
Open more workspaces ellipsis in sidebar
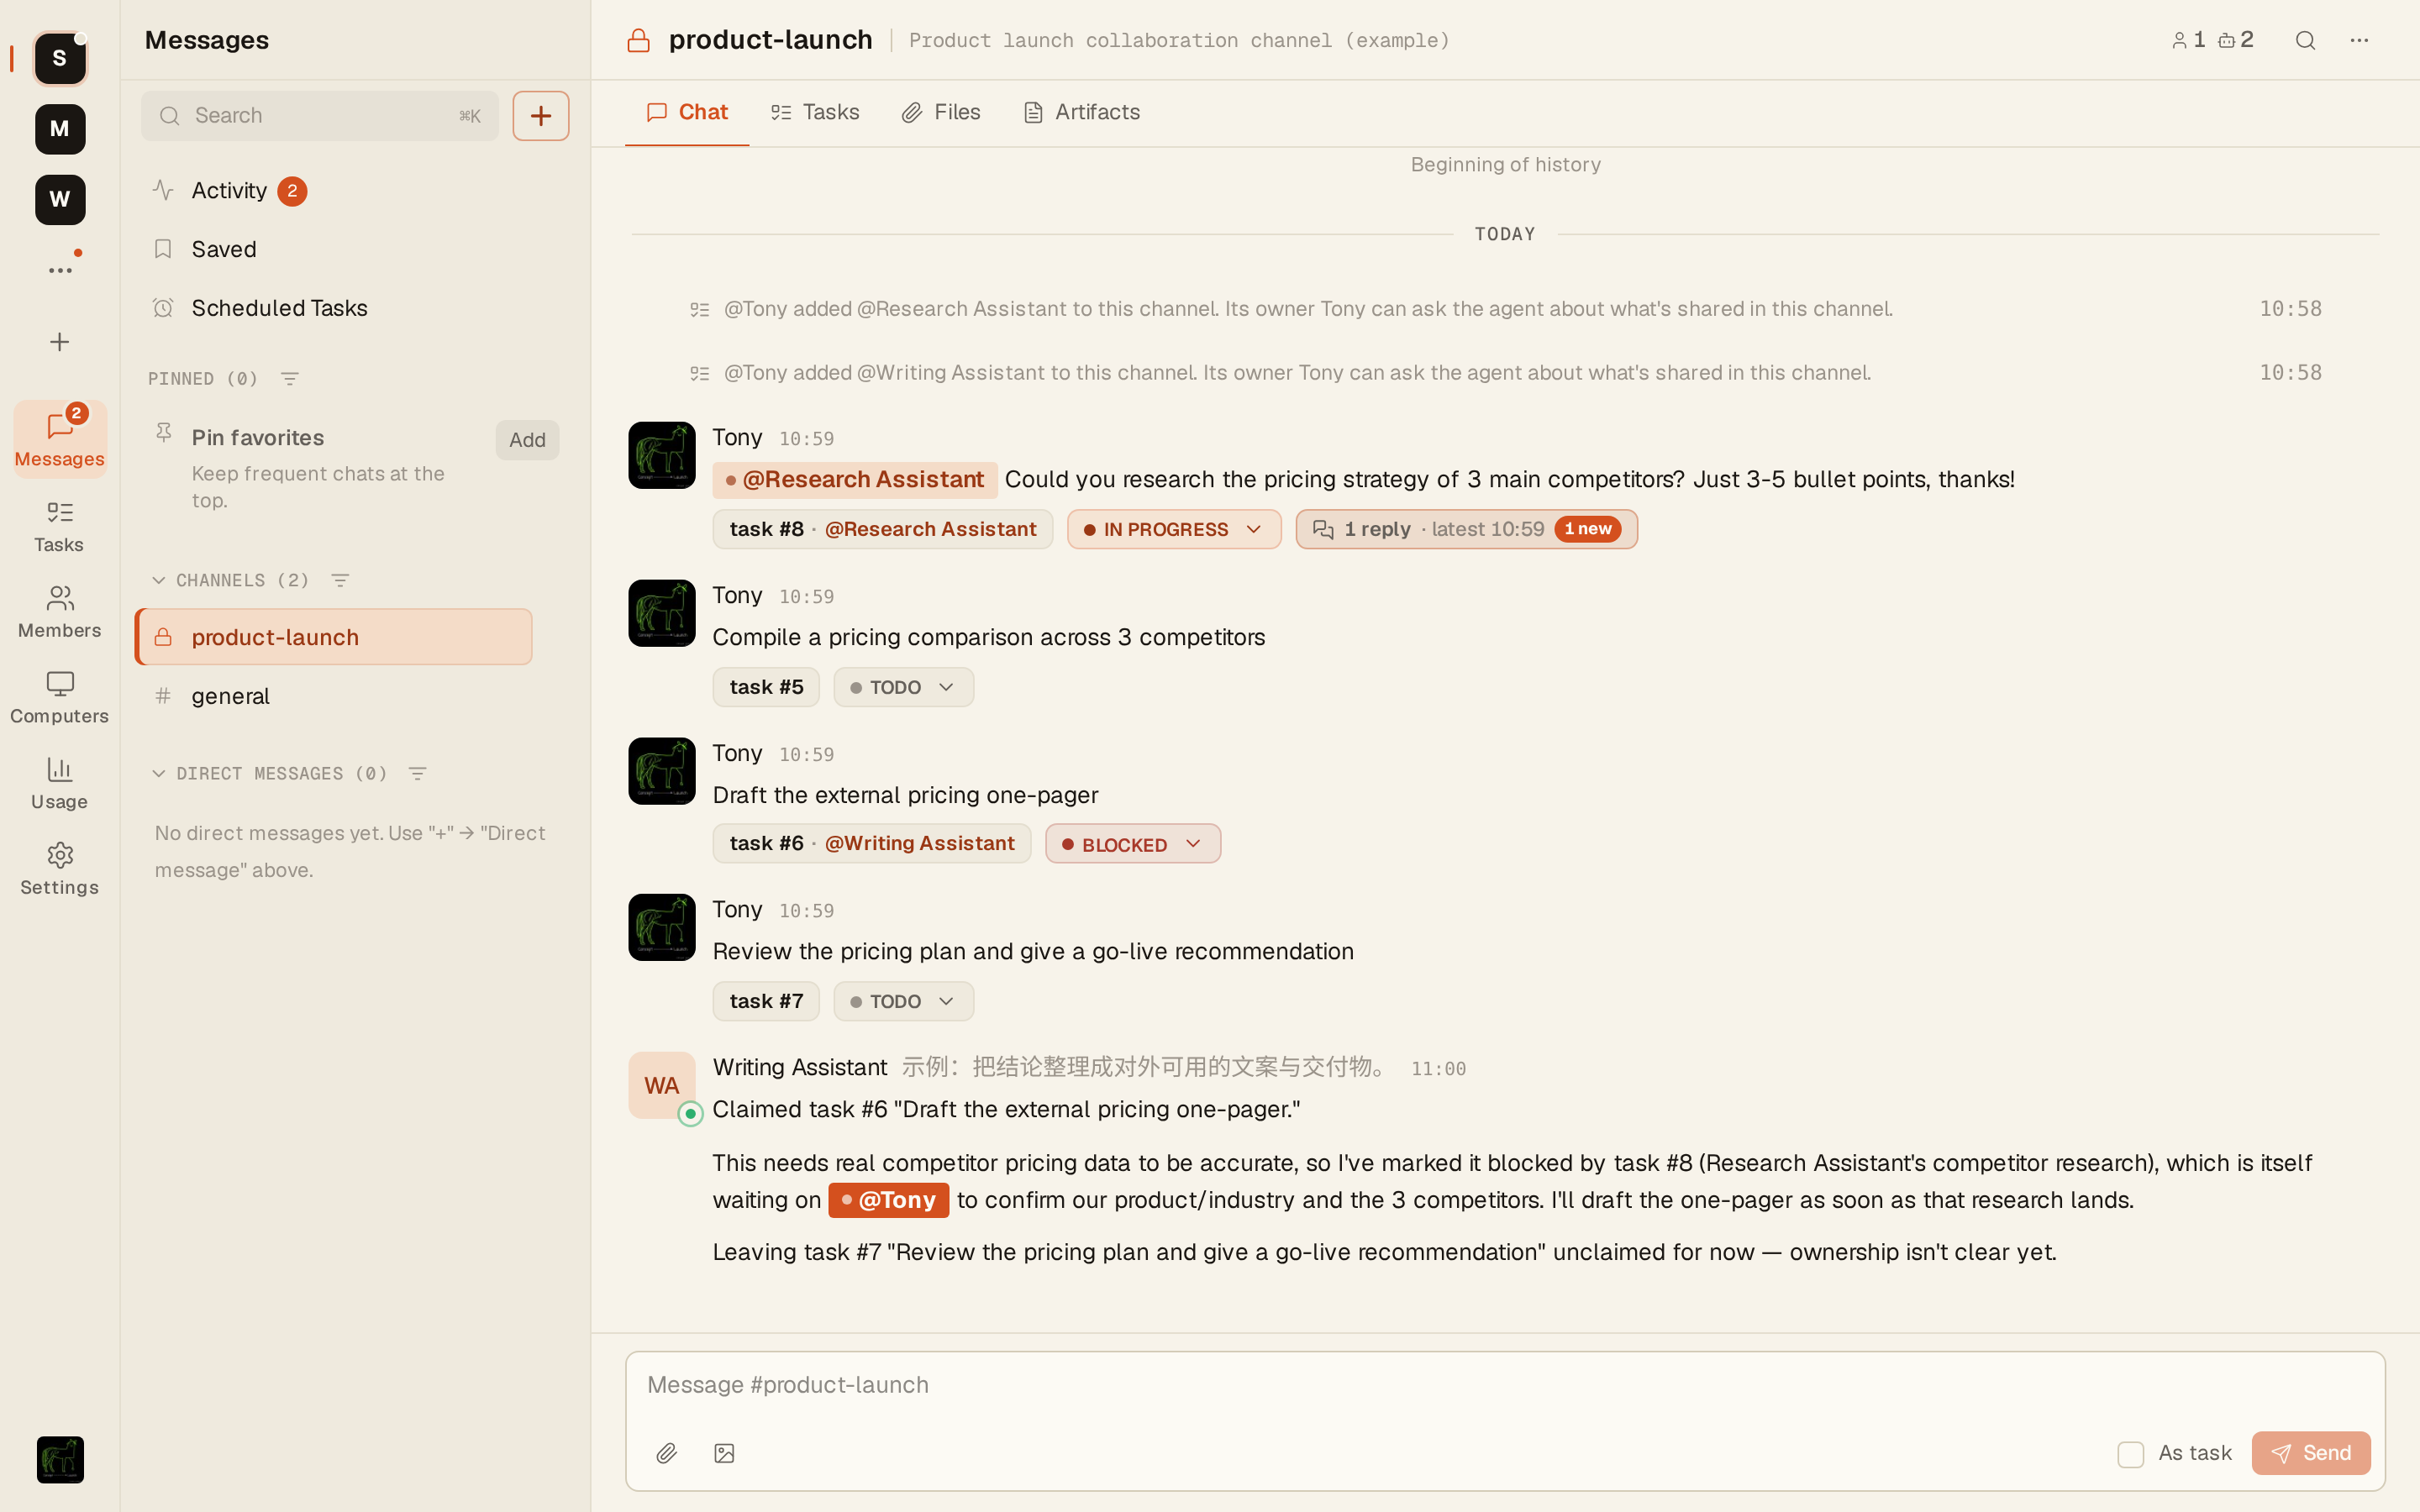click(x=60, y=270)
